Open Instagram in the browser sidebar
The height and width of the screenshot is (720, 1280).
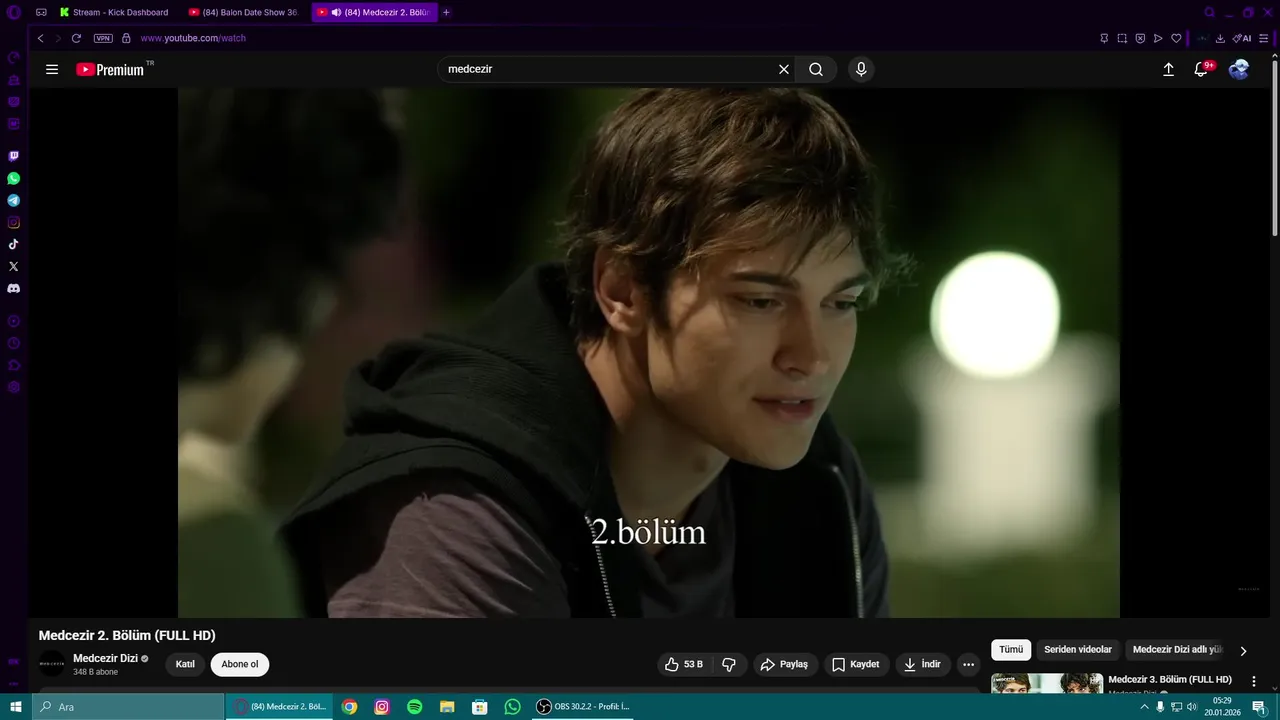coord(13,222)
